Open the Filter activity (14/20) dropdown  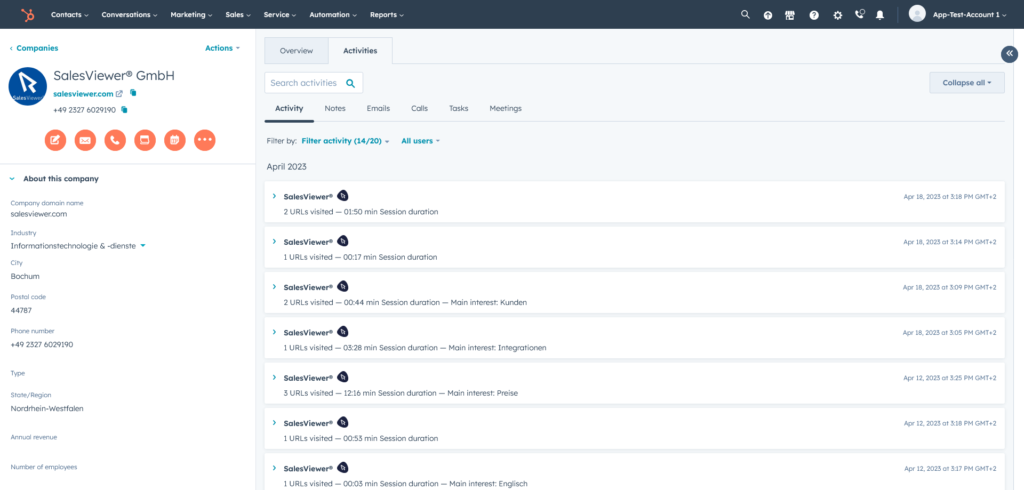(x=345, y=141)
